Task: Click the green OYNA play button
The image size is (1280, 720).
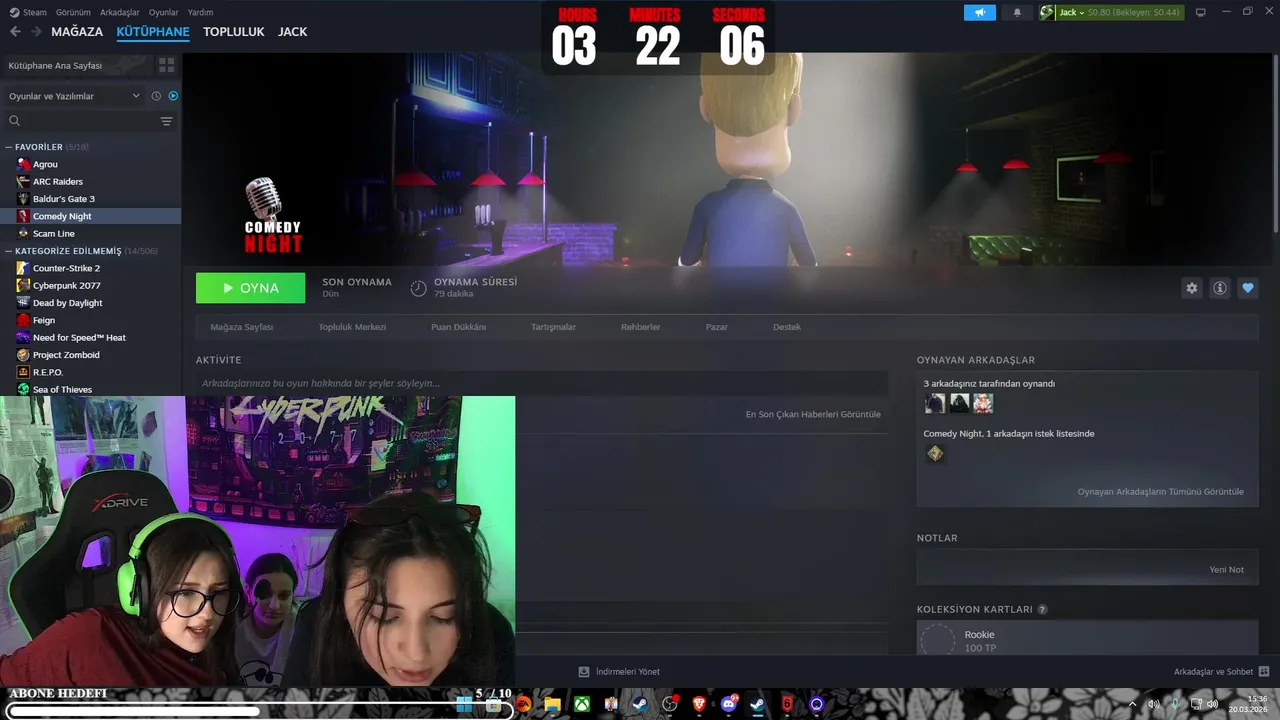Action: 250,288
